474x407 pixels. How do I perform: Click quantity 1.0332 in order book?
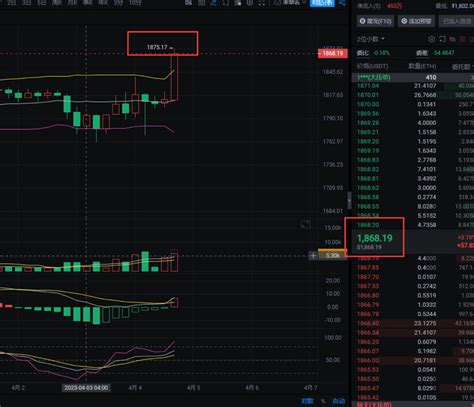tap(427, 305)
